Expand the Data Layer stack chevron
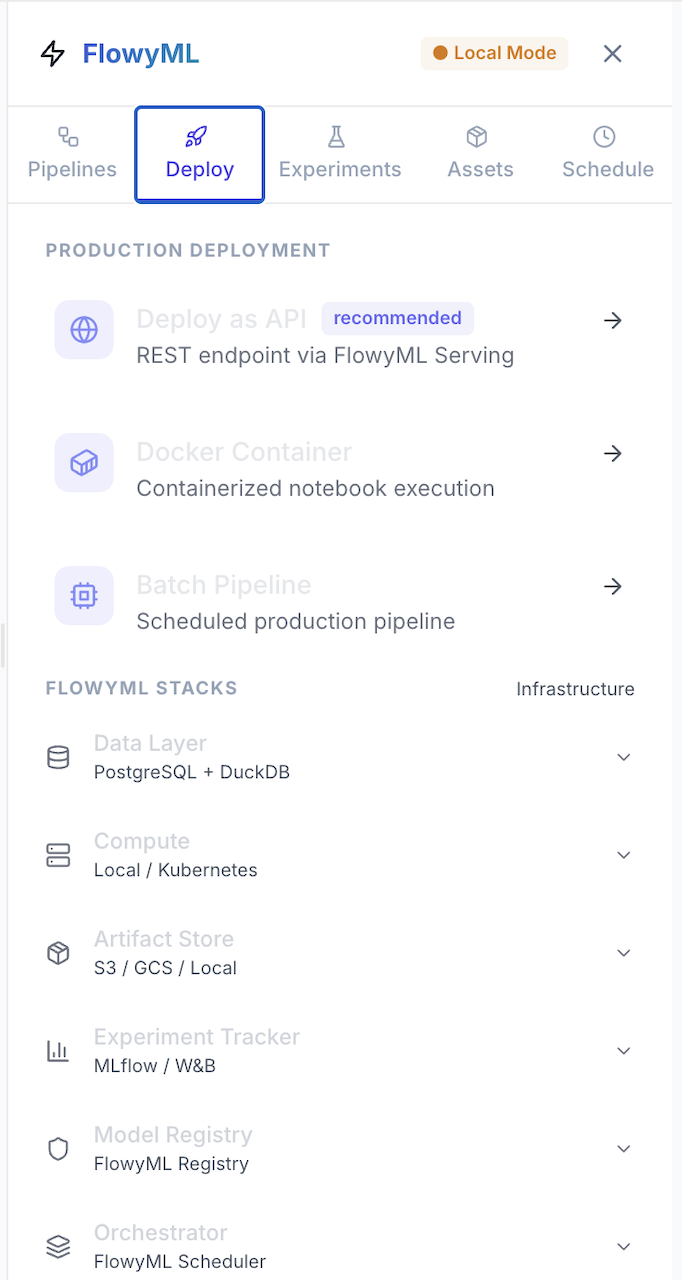Image resolution: width=682 pixels, height=1280 pixels. coord(624,758)
